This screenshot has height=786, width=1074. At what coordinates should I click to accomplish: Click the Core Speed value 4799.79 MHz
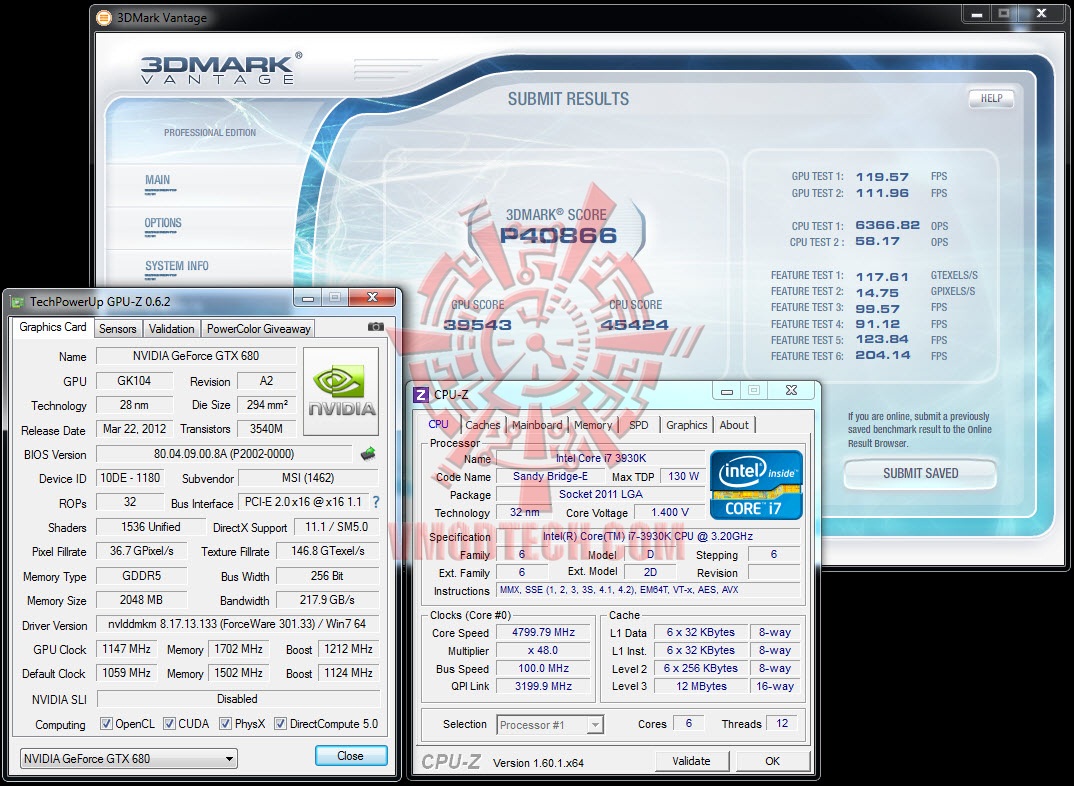tap(544, 633)
